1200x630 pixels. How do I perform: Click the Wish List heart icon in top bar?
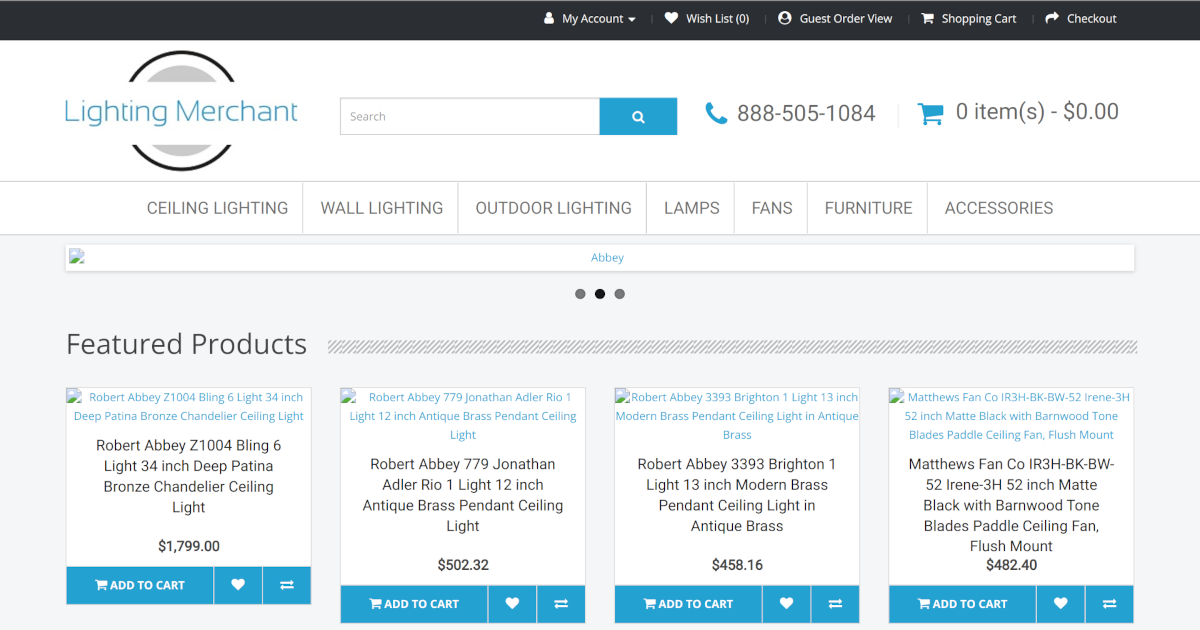coord(671,18)
